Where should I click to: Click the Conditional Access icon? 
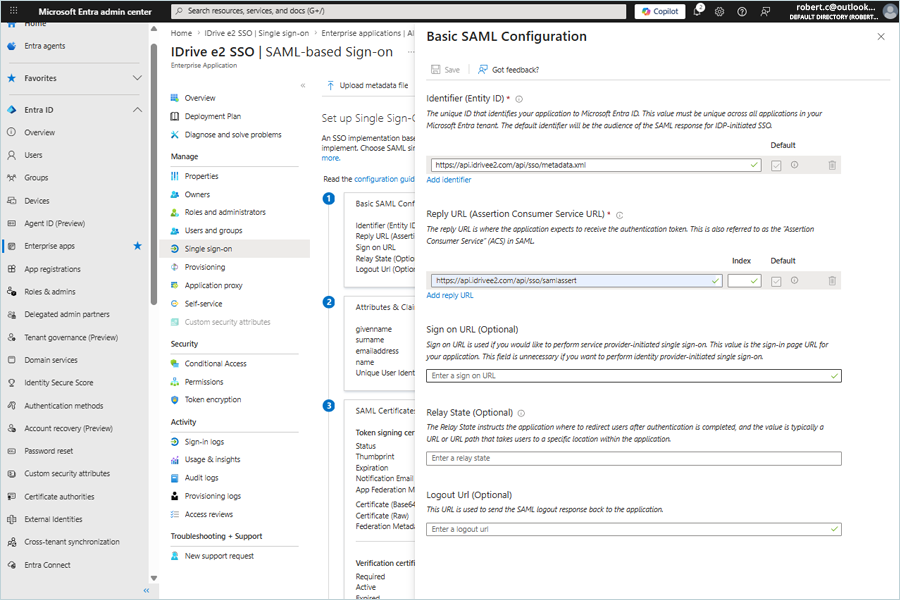[174, 363]
